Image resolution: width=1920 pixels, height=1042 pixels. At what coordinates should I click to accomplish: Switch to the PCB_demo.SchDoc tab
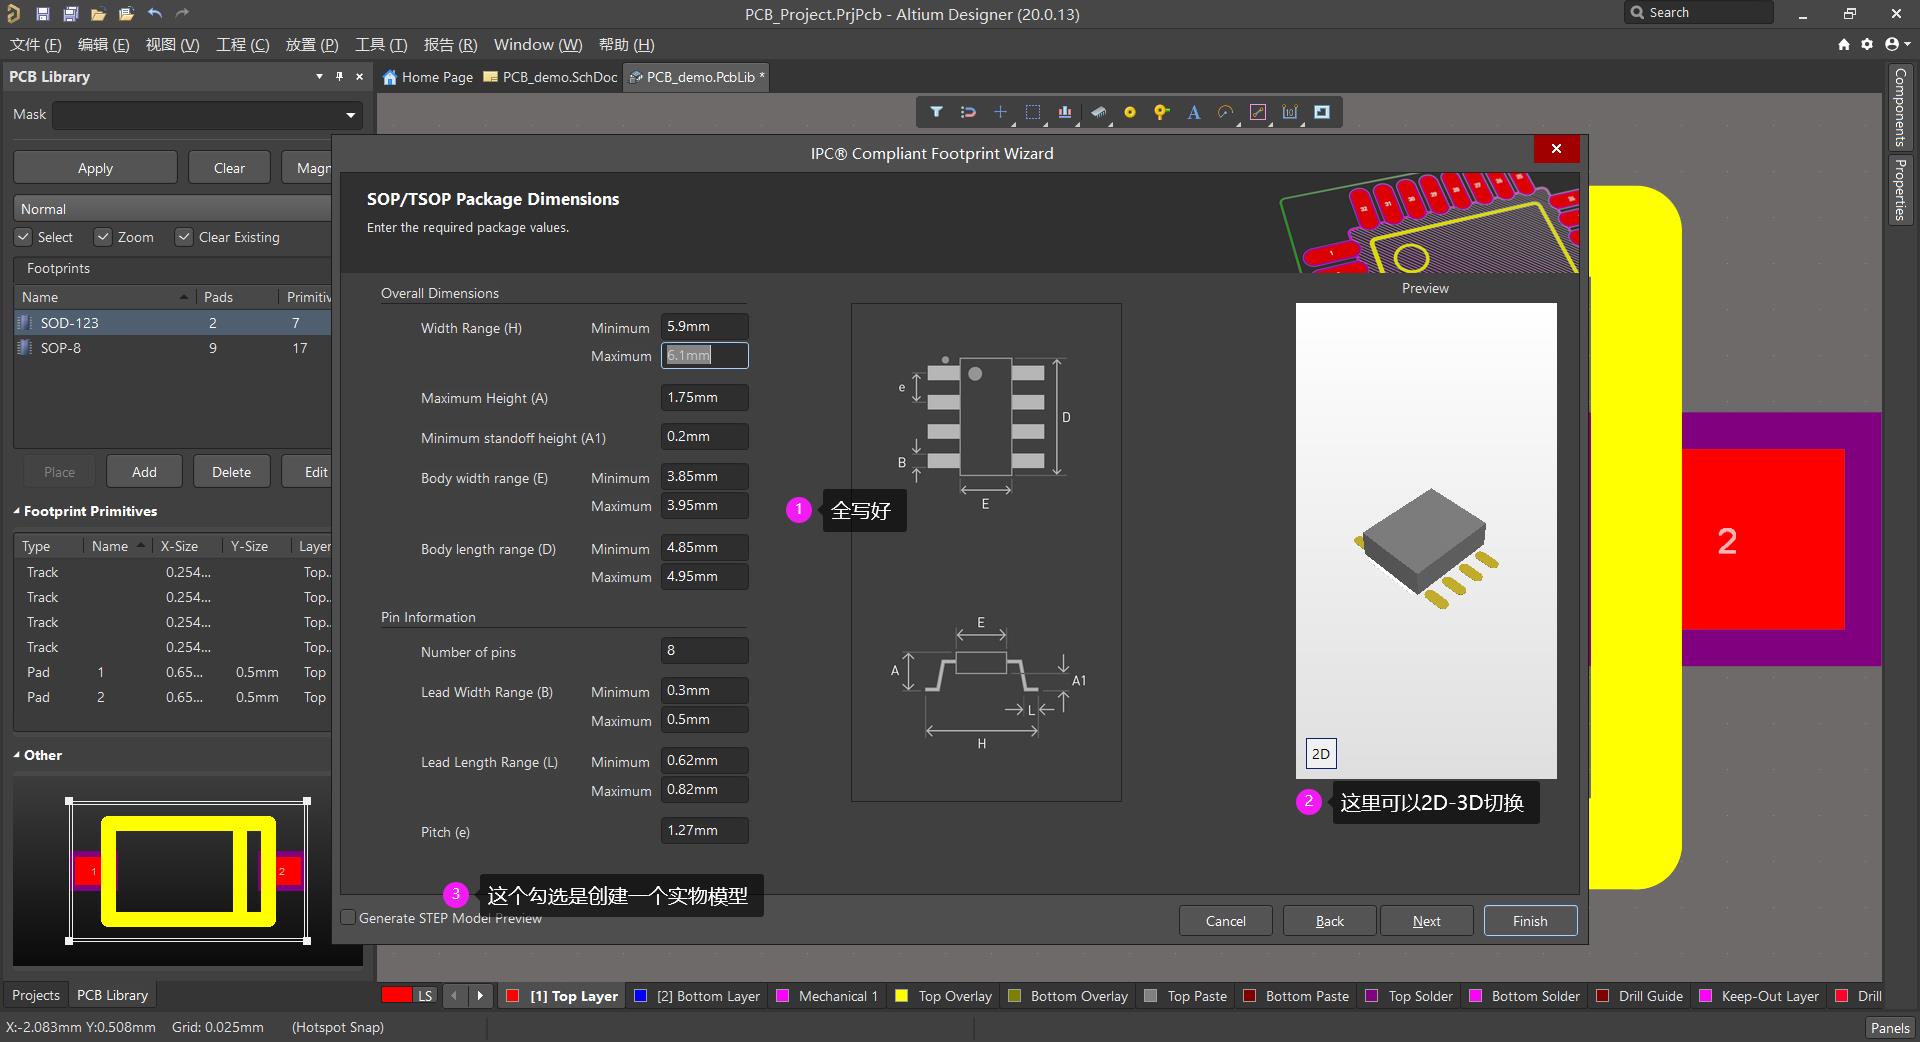pyautogui.click(x=550, y=77)
